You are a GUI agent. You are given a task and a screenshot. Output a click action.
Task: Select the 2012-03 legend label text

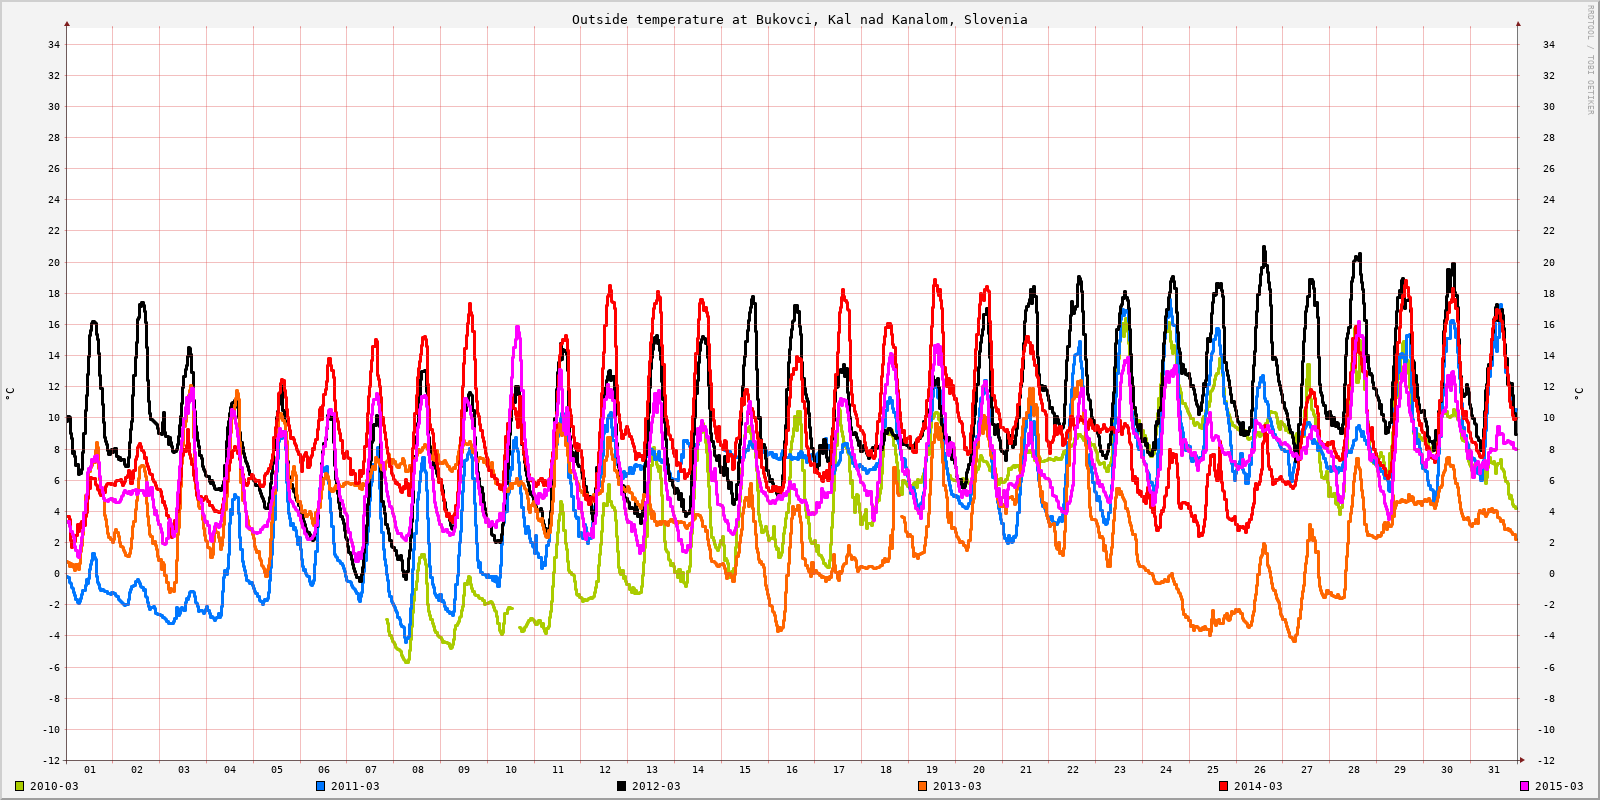click(x=656, y=786)
